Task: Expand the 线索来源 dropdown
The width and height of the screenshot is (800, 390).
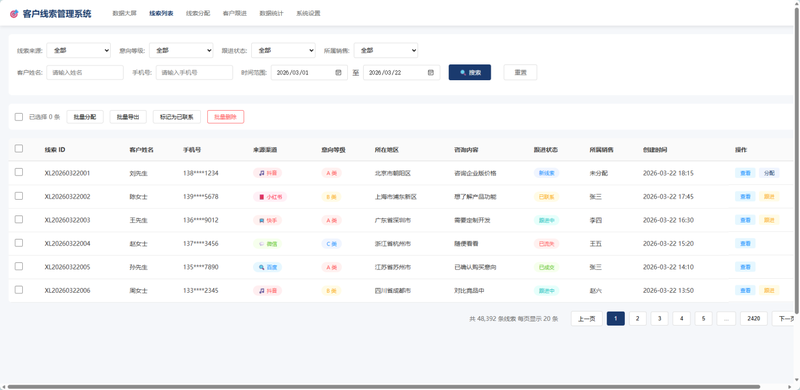Action: (x=79, y=50)
